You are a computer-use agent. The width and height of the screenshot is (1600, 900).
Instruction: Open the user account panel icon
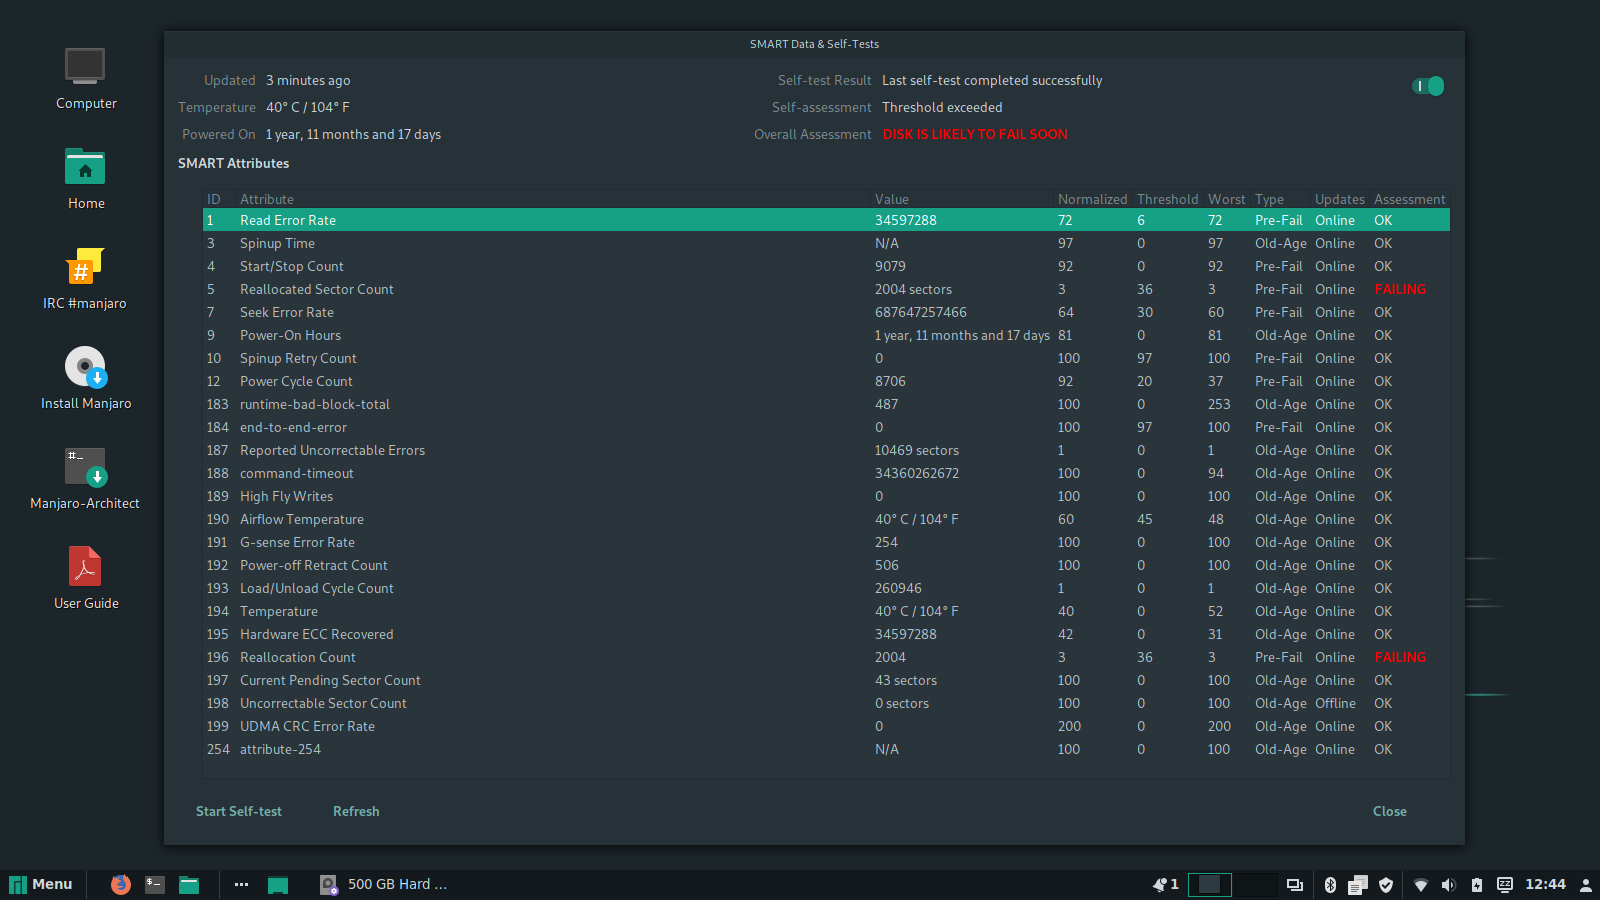point(1585,884)
